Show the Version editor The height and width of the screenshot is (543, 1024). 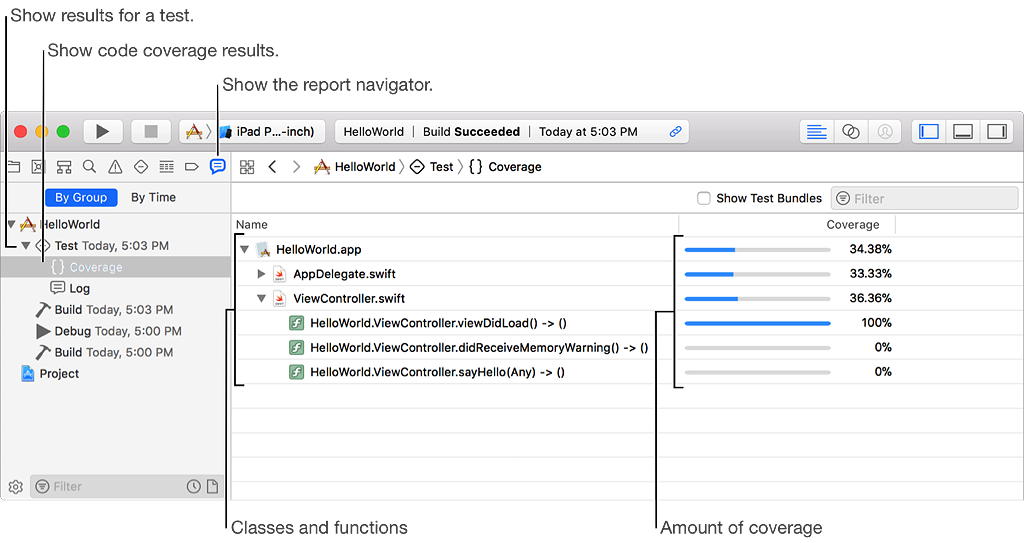[x=884, y=131]
